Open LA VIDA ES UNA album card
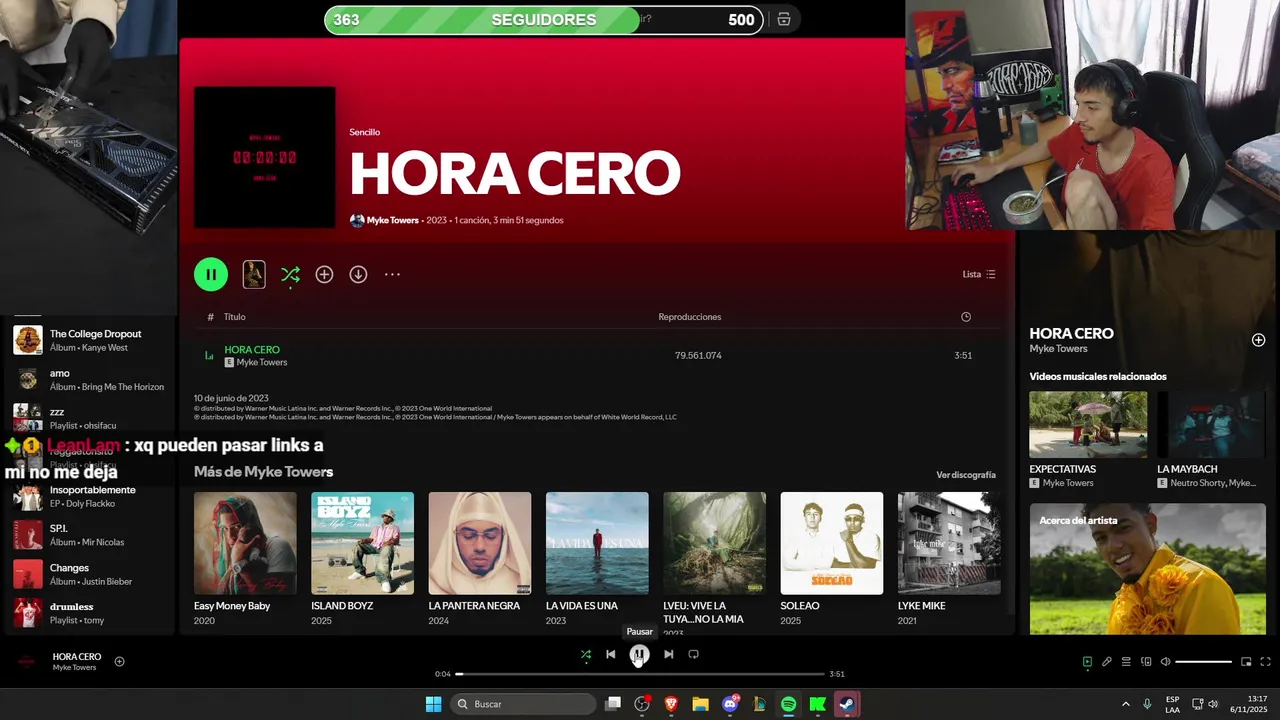The image size is (1280, 720). pyautogui.click(x=597, y=558)
